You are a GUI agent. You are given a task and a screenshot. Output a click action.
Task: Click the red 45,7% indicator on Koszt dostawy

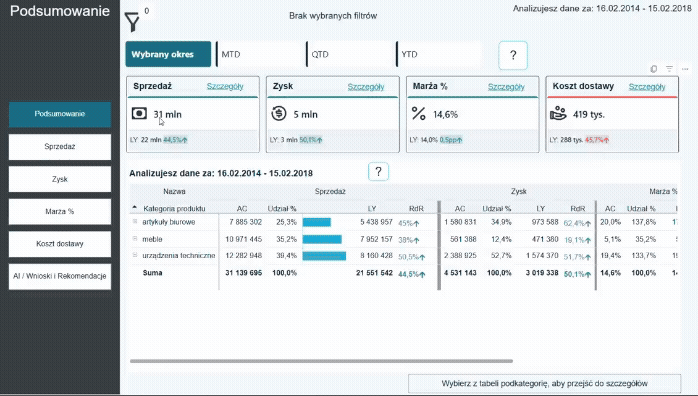tap(597, 140)
